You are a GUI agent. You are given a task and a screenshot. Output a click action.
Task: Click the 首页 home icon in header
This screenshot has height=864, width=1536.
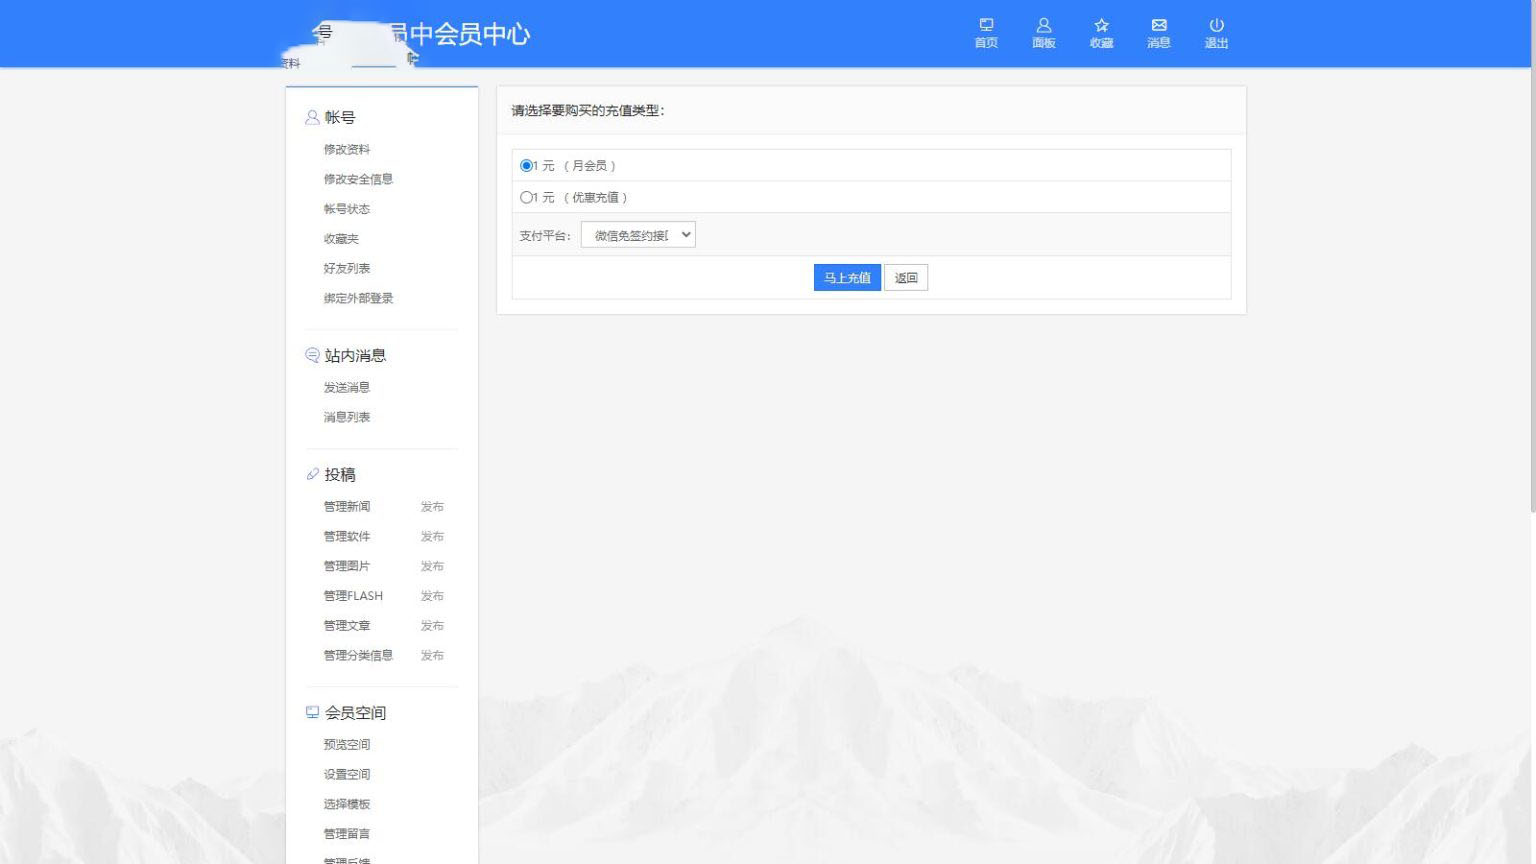(x=986, y=26)
